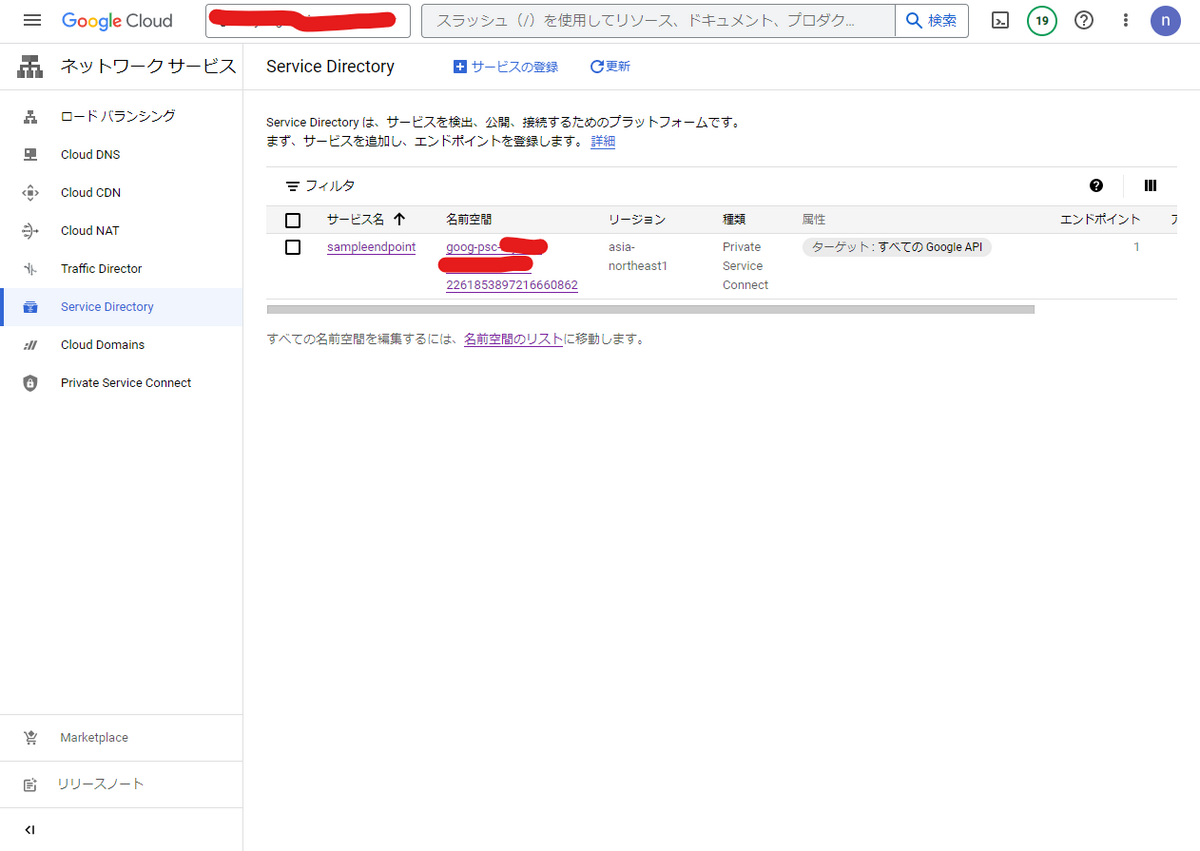Click the 属性 column header

click(x=814, y=220)
